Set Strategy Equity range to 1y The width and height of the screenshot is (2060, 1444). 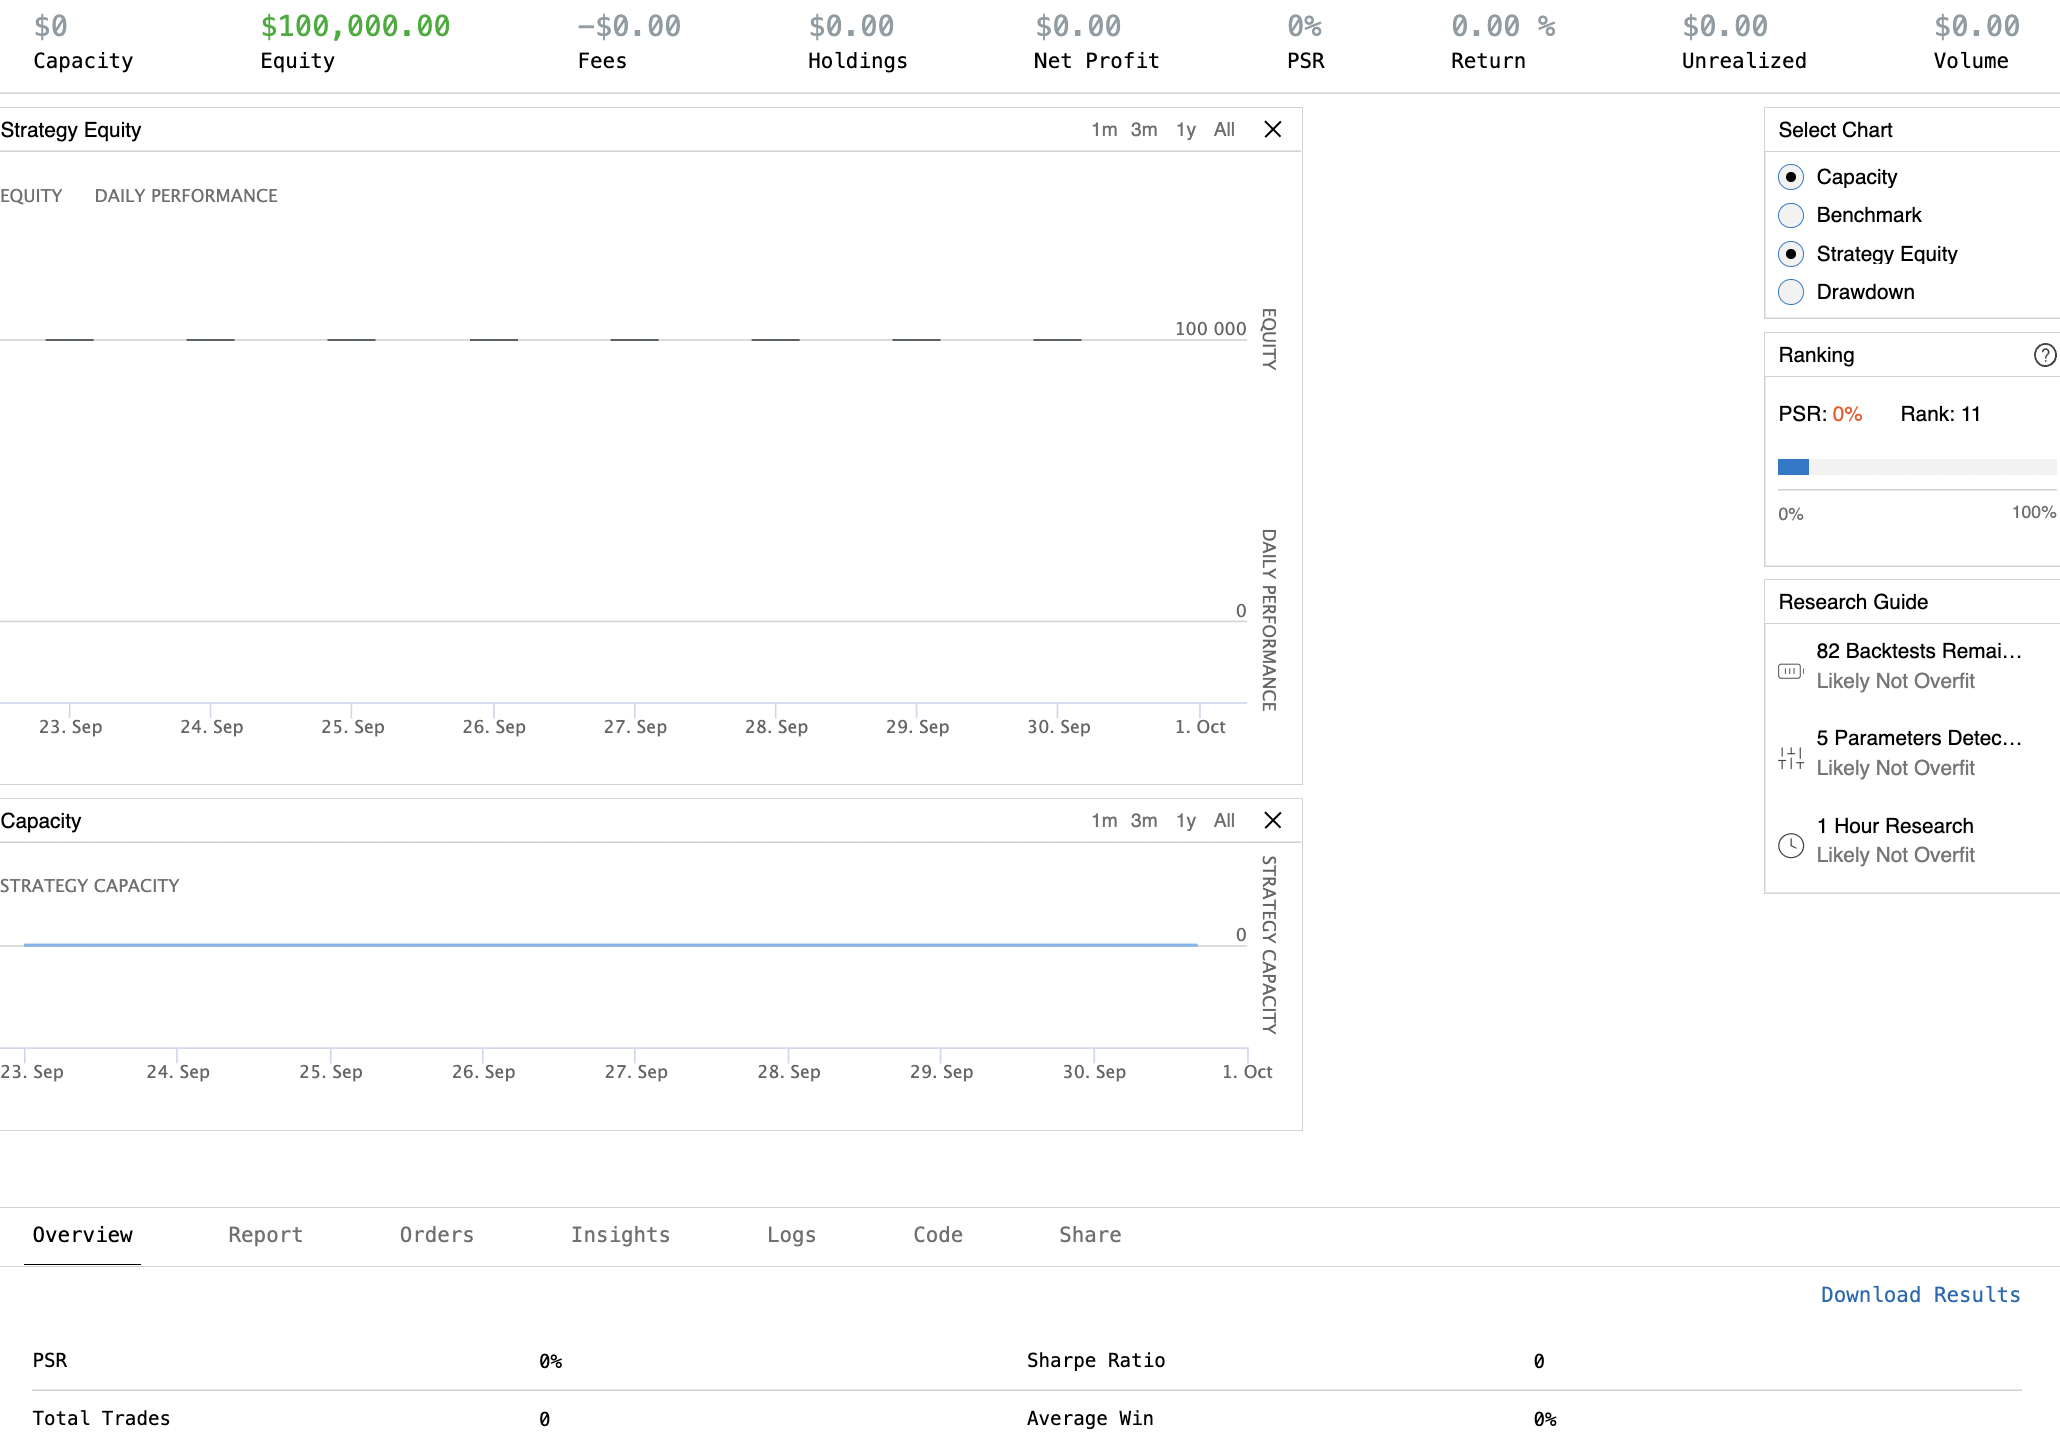(1185, 129)
